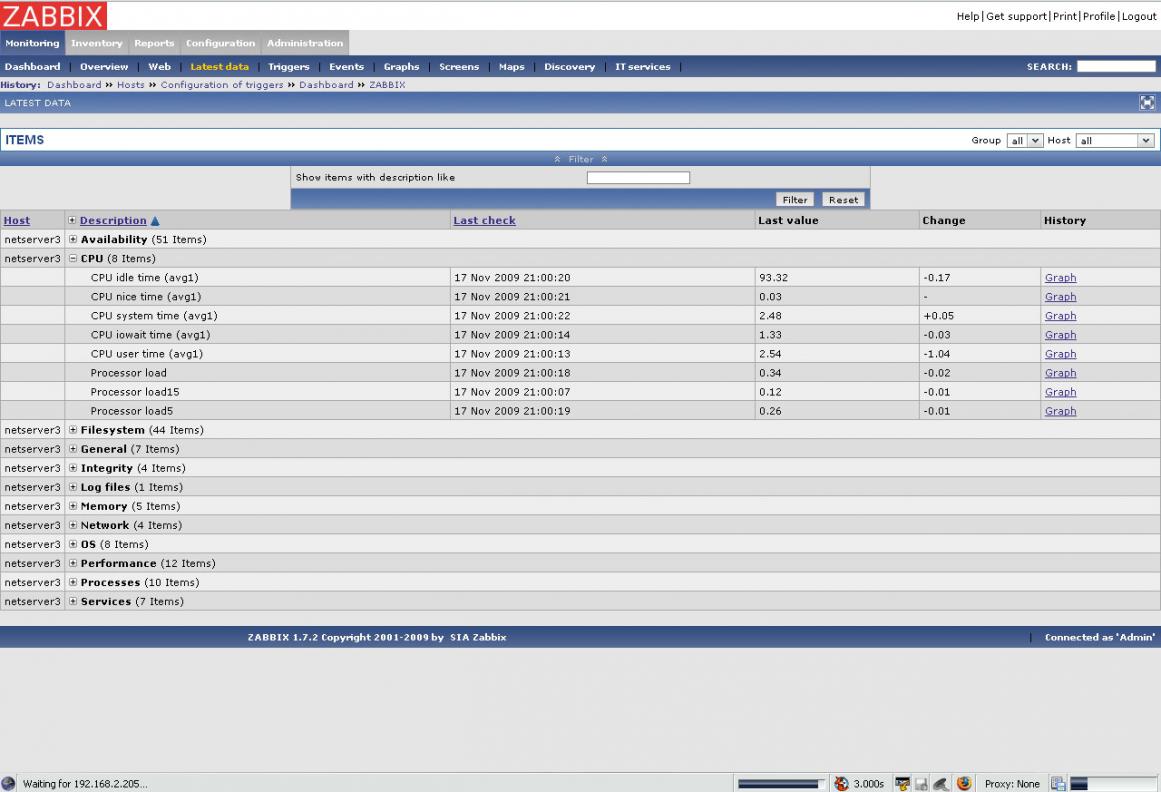Click the monitor icon in status bar
Screen dimensions: 1161x792
pos(902,783)
